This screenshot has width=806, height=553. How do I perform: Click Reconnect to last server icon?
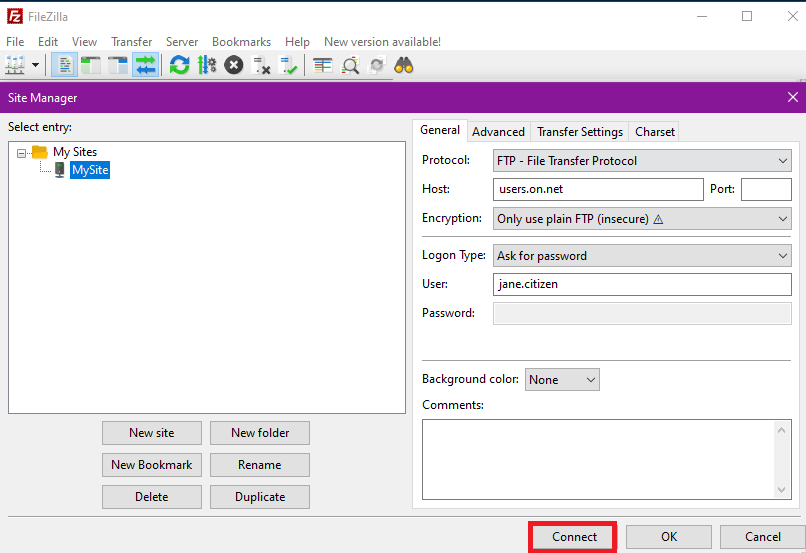[x=288, y=65]
